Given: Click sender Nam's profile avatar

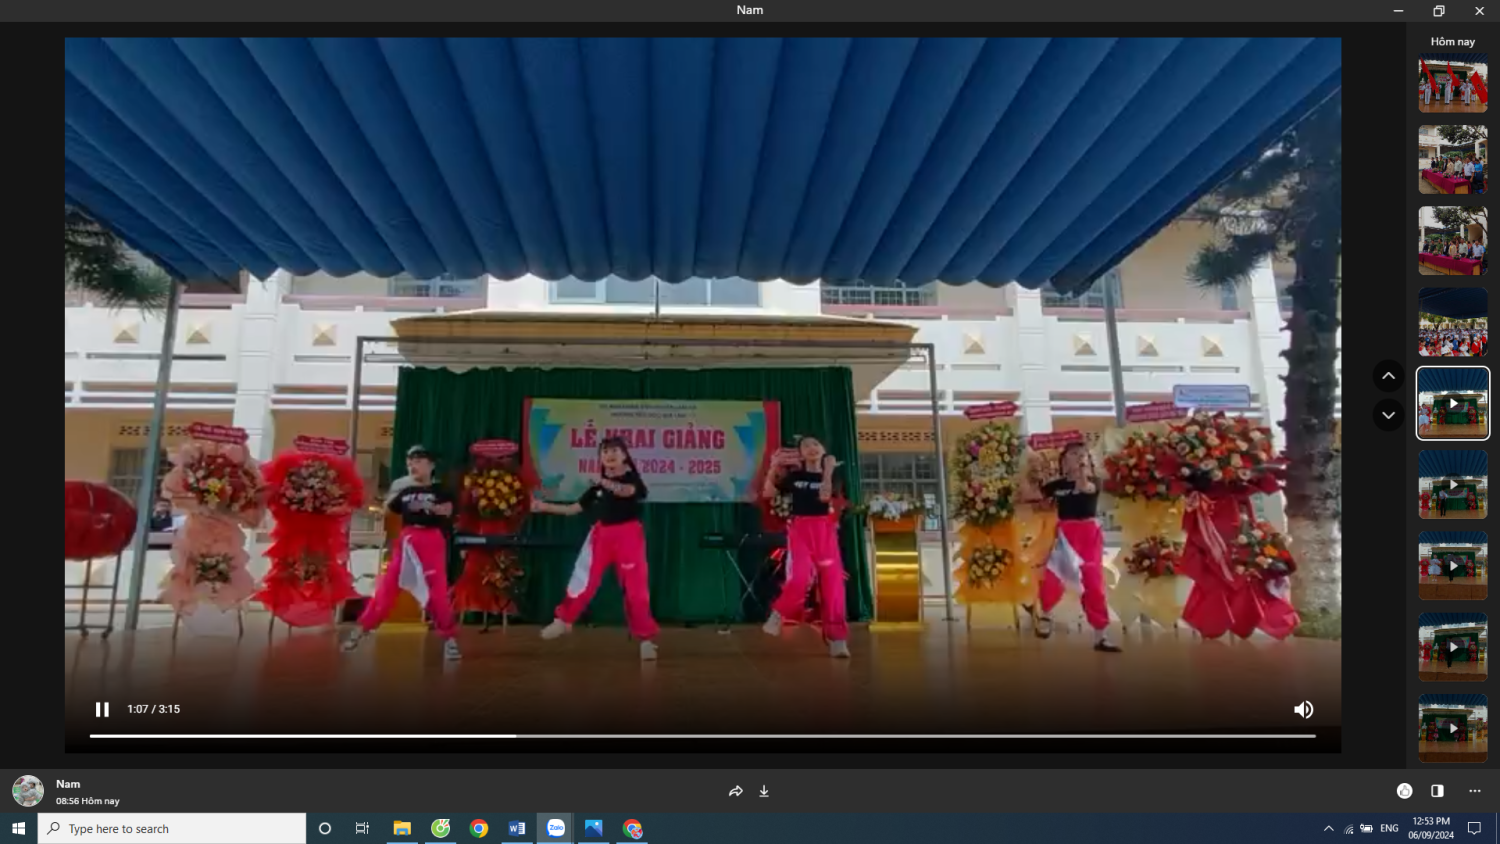Looking at the screenshot, I should (28, 791).
